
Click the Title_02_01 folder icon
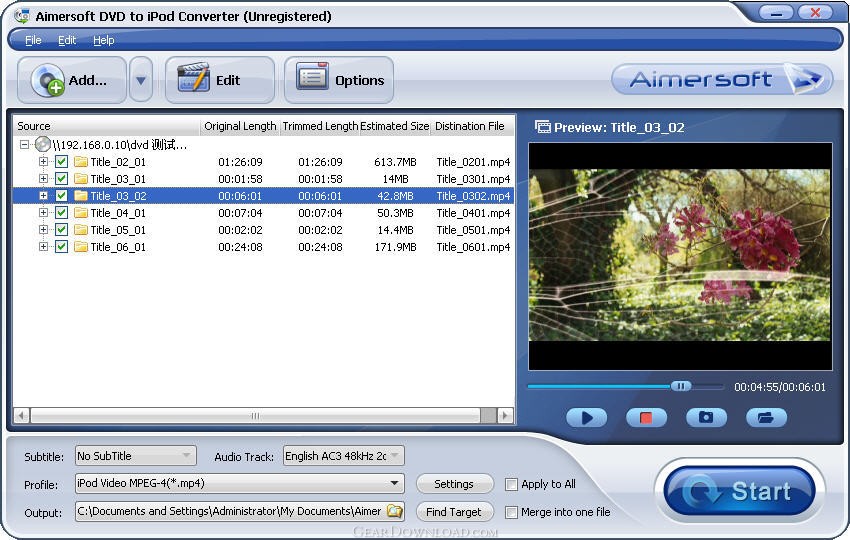coord(81,162)
